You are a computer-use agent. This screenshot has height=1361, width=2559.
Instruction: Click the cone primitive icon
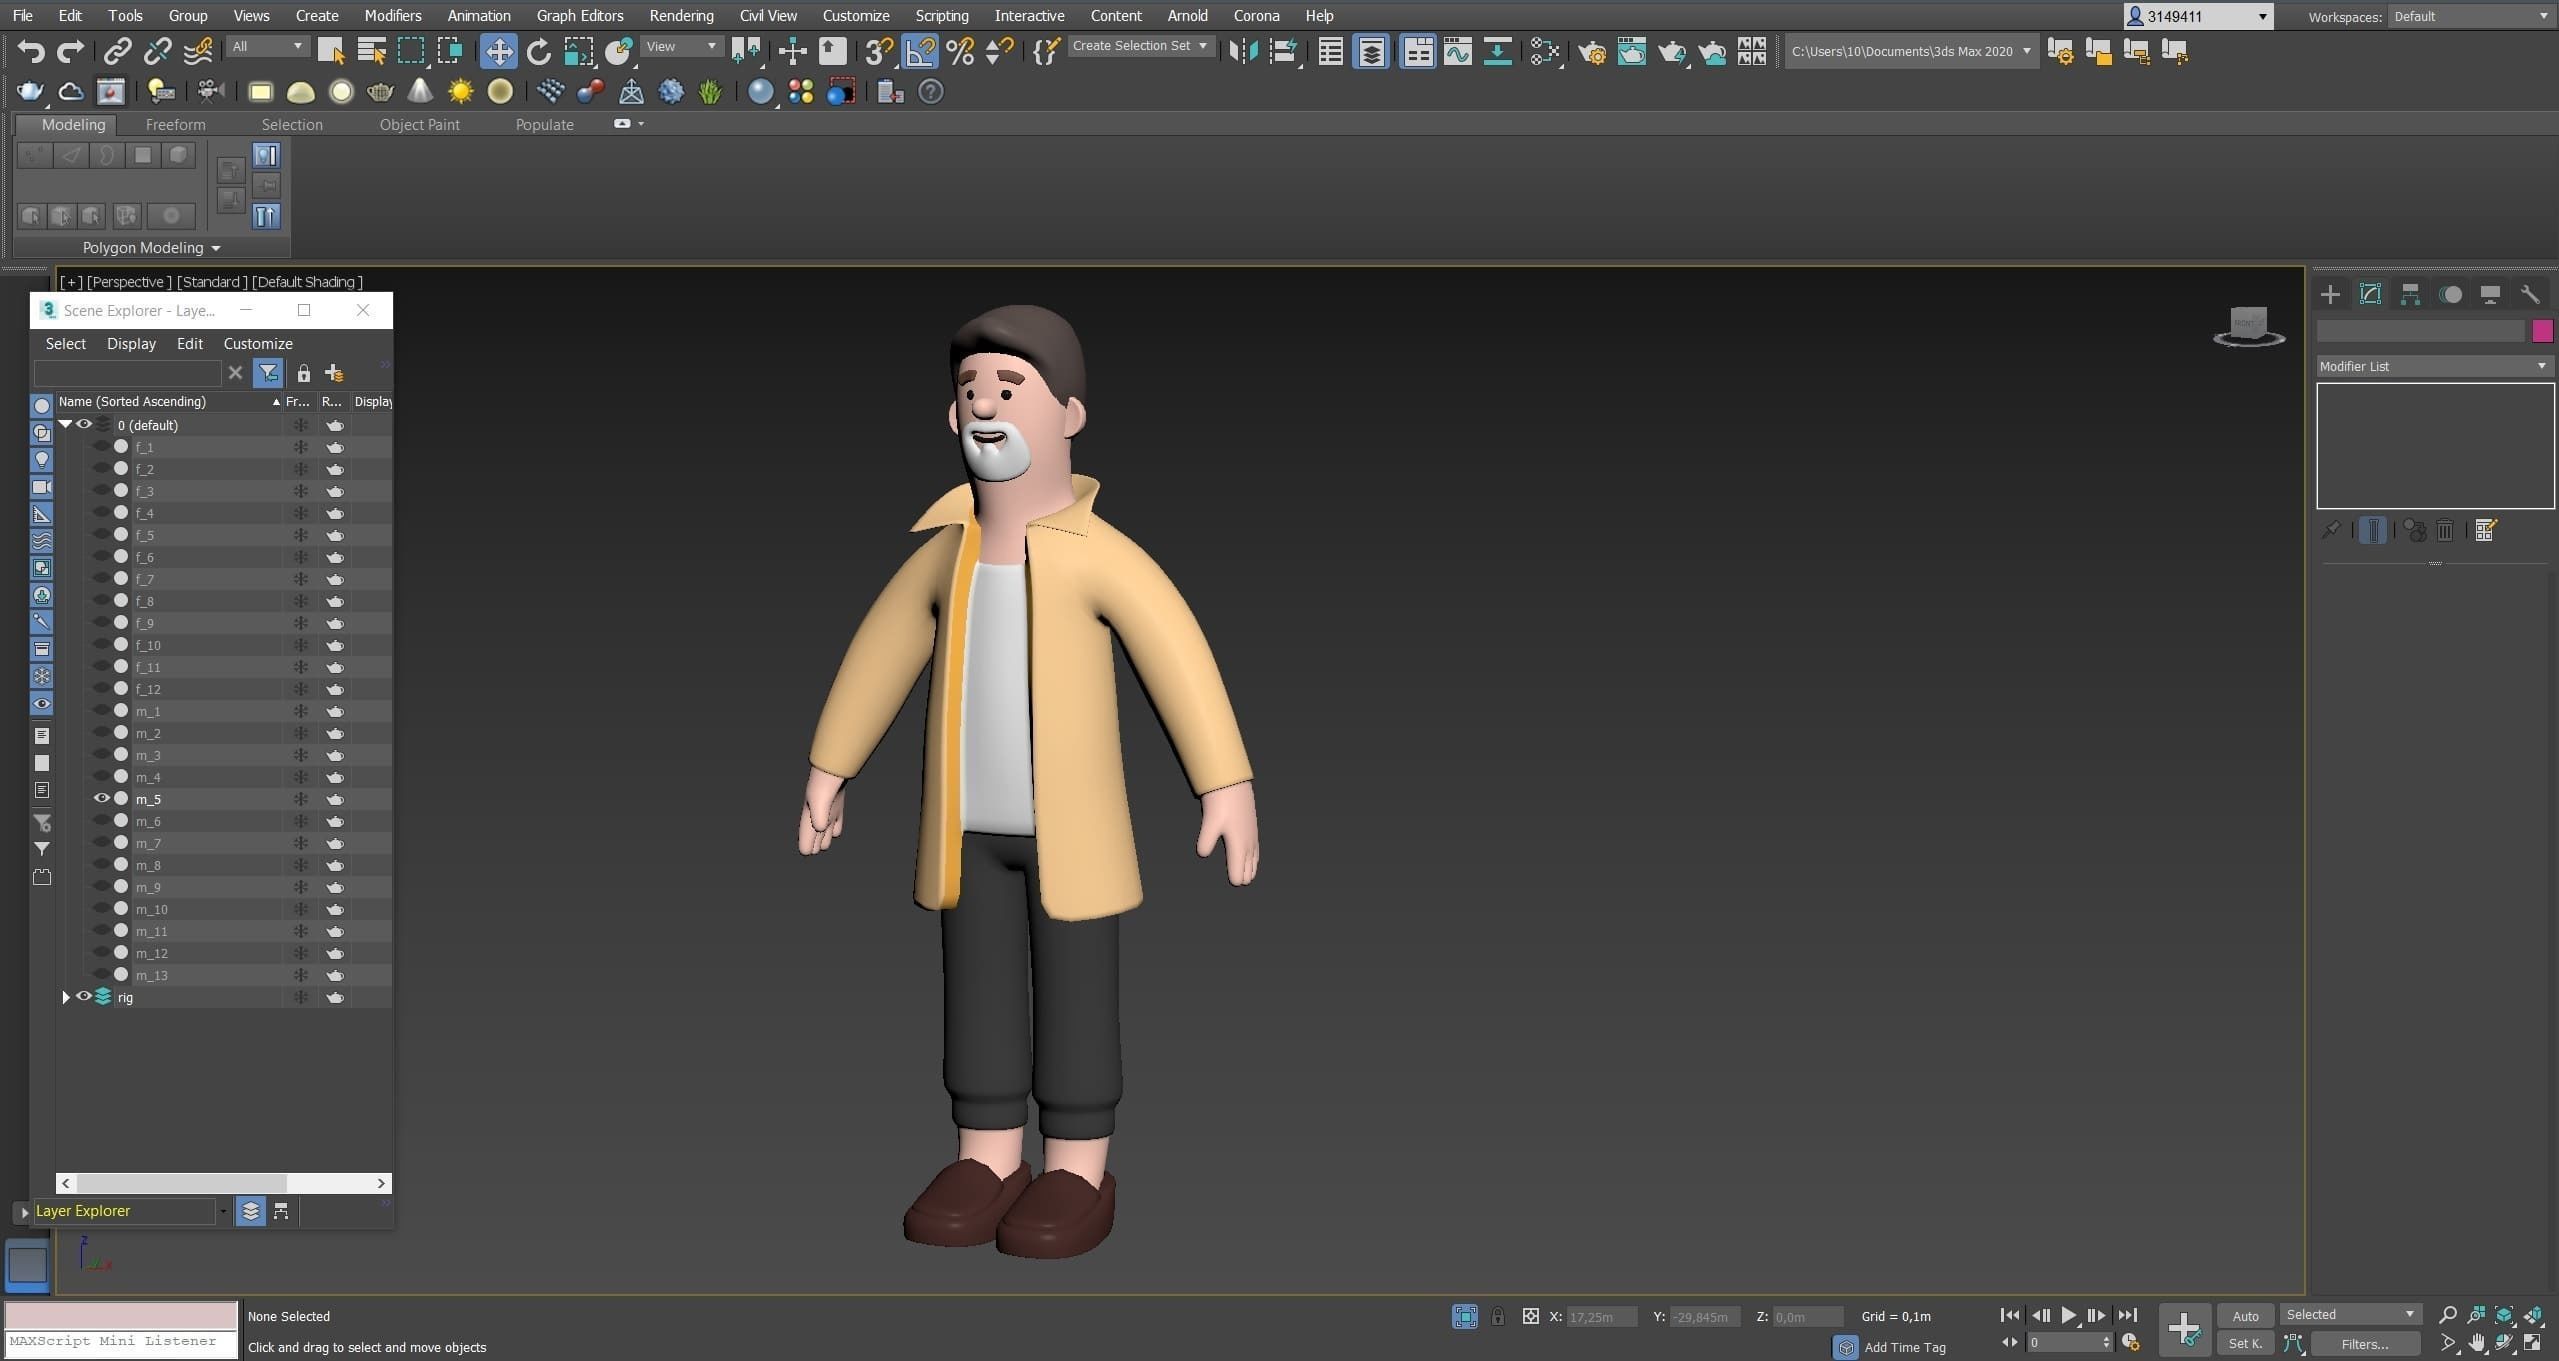pos(420,92)
